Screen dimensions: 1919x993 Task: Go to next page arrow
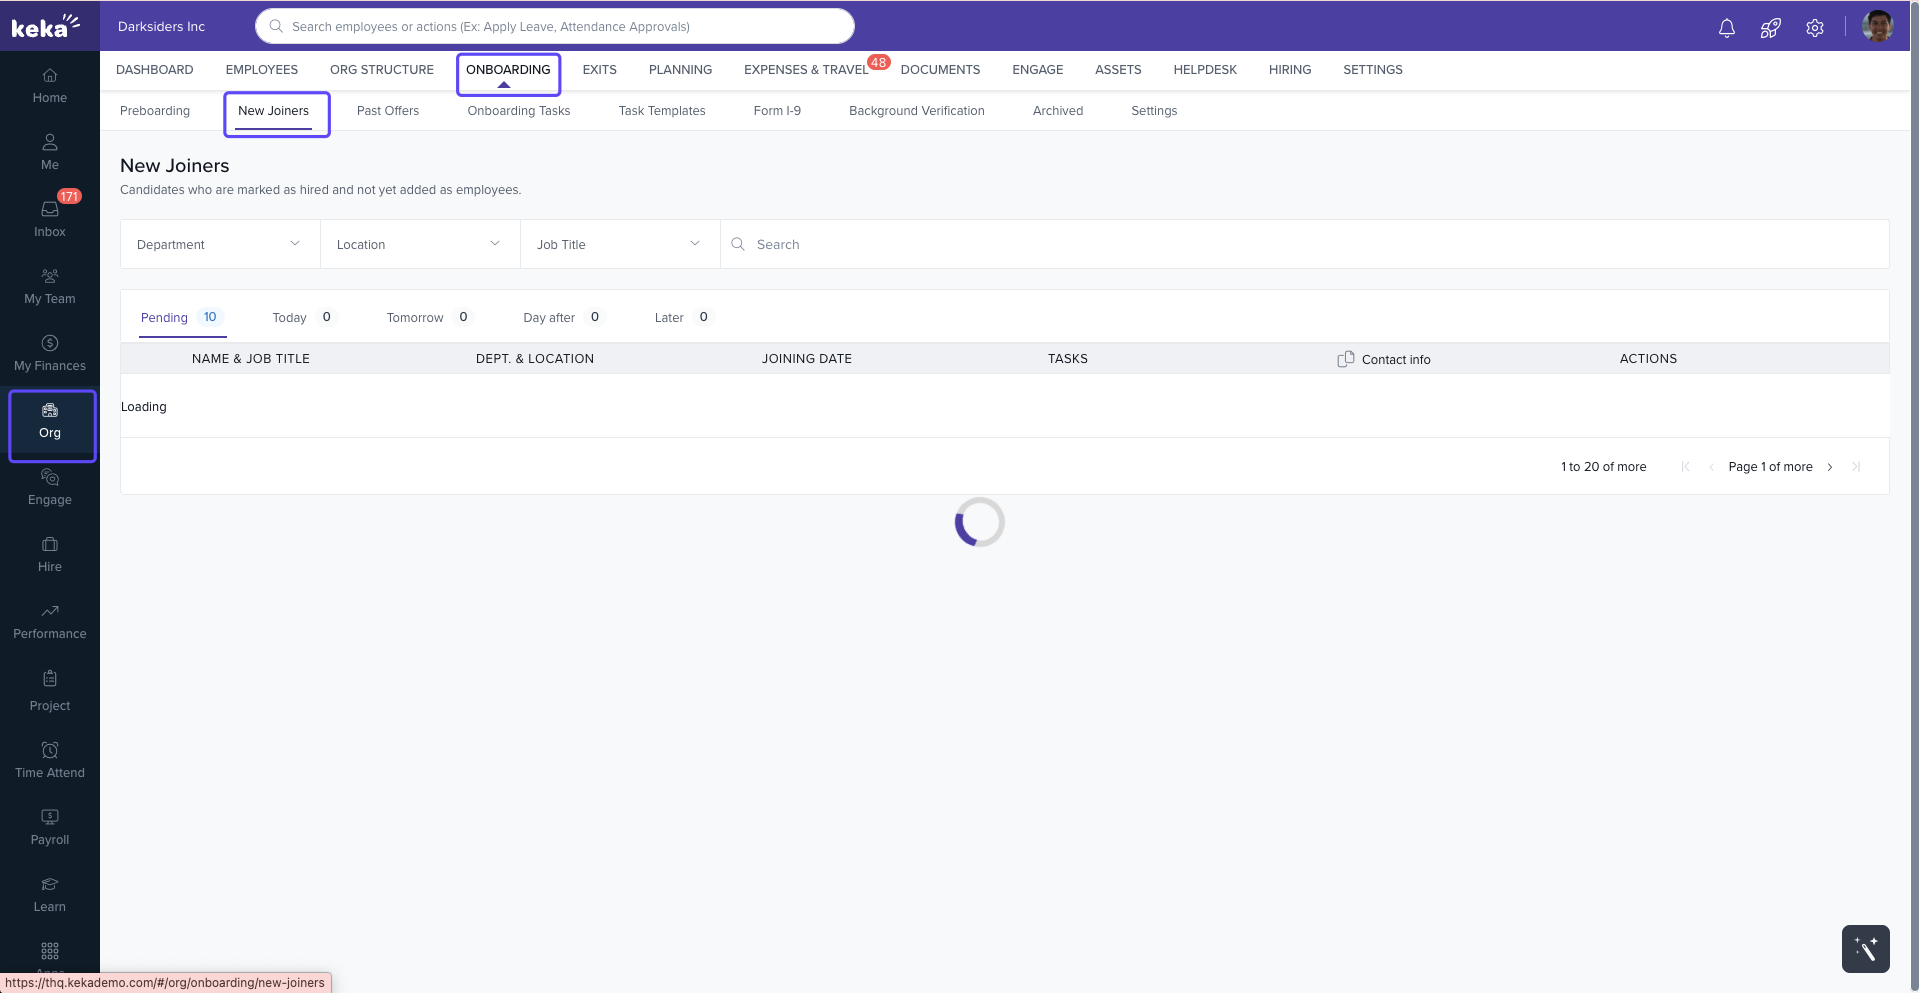1830,467
